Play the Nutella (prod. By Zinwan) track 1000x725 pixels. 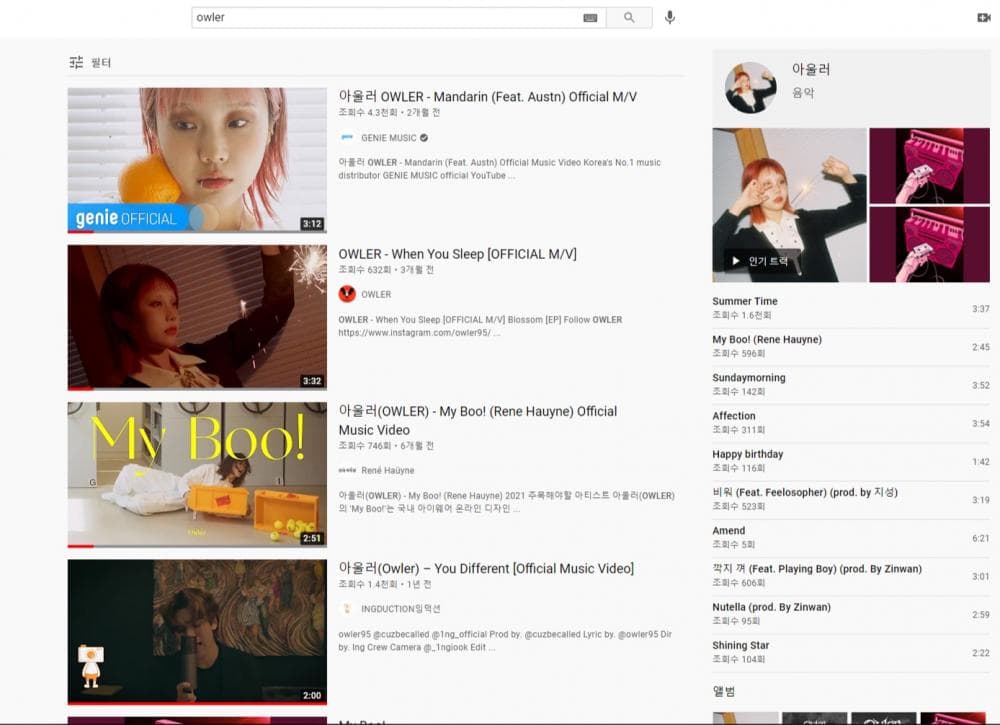pos(851,614)
